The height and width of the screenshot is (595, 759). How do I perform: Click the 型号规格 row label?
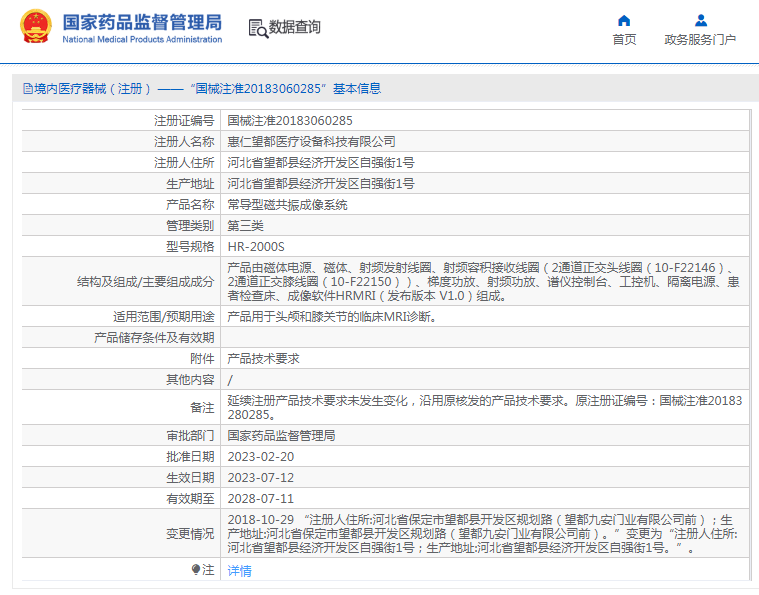(190, 247)
